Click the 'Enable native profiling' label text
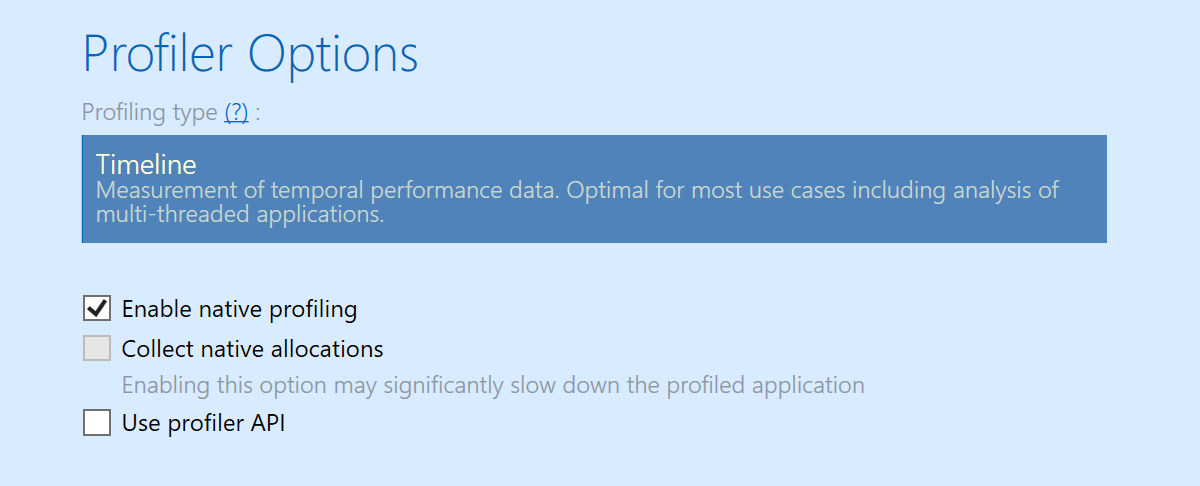 [x=239, y=309]
